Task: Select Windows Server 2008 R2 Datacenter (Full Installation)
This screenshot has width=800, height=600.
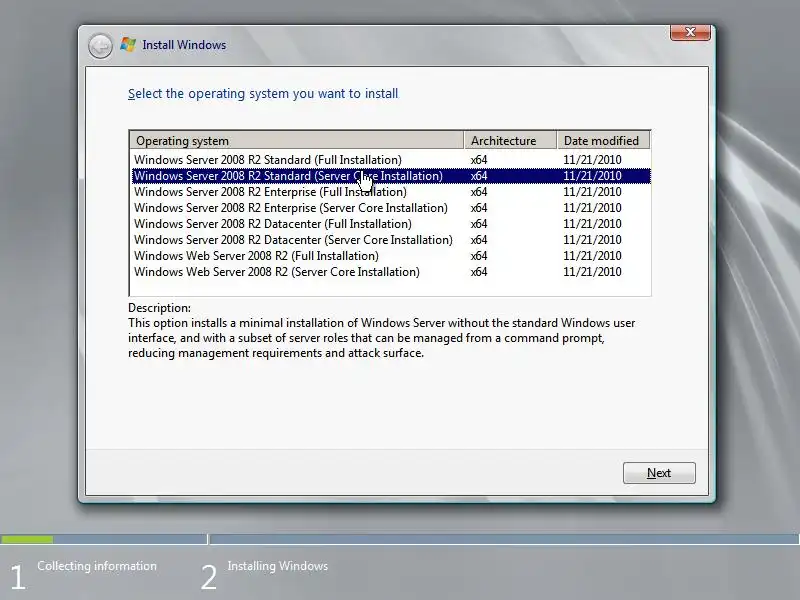Action: point(391,224)
